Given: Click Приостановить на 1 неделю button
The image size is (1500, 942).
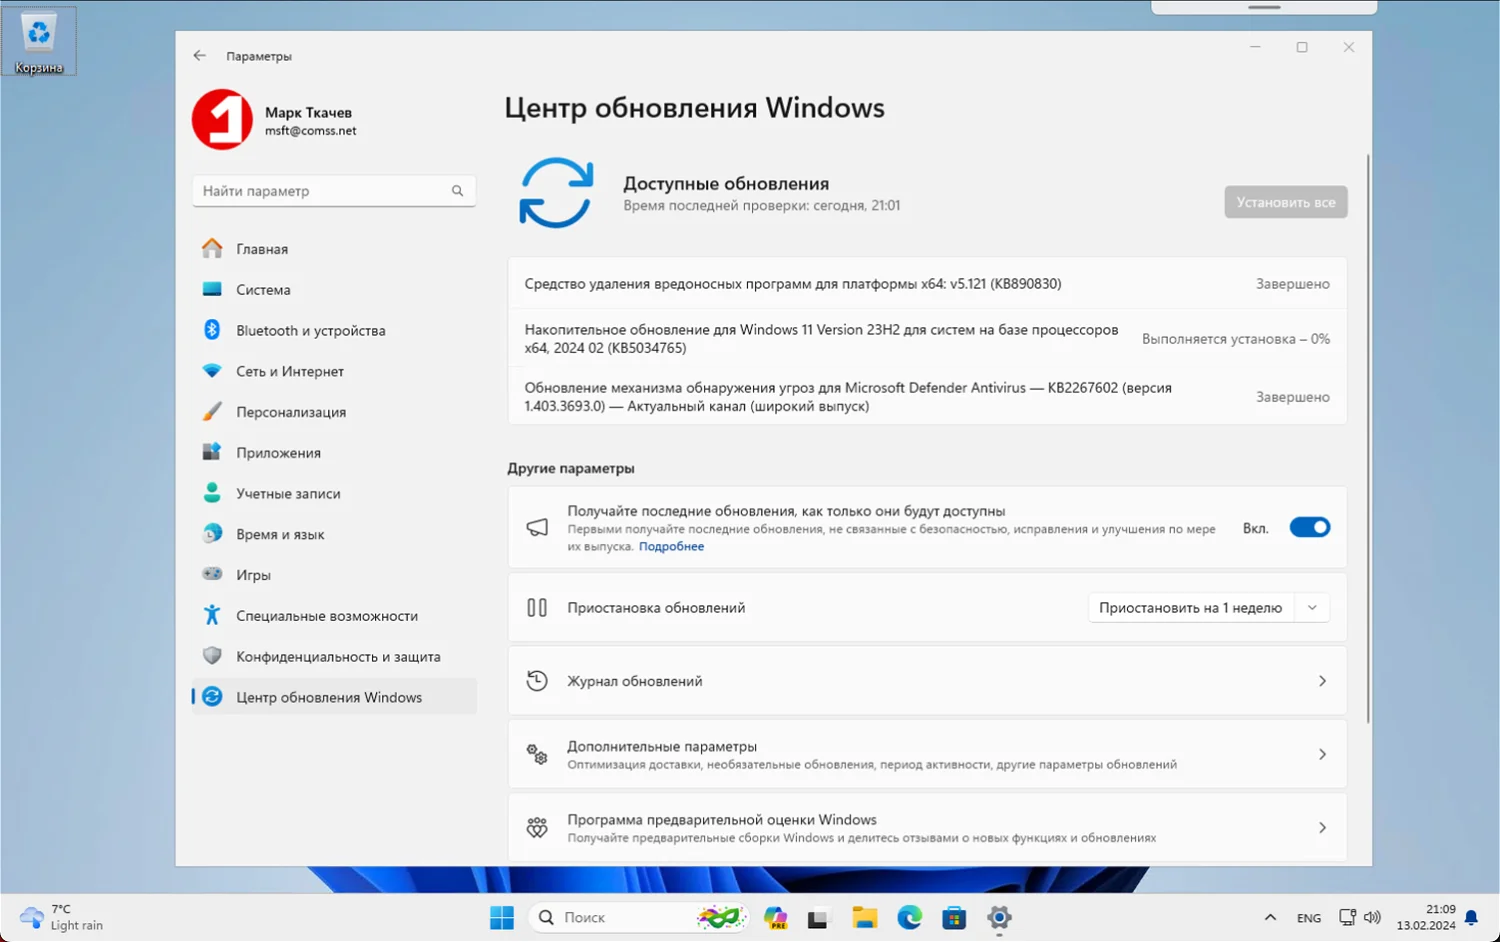Looking at the screenshot, I should click(x=1190, y=607).
